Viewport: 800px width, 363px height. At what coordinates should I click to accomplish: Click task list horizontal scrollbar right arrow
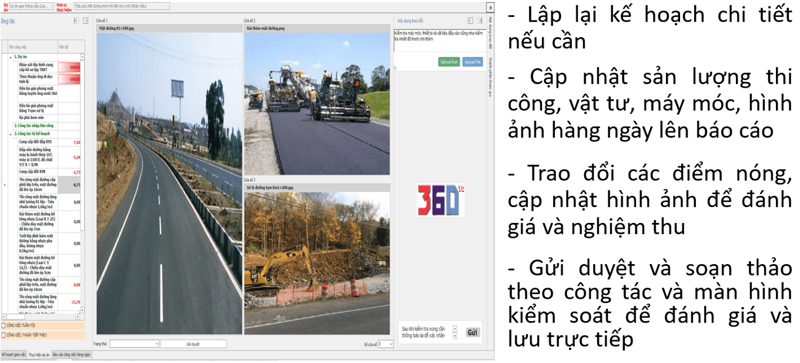pyautogui.click(x=78, y=316)
